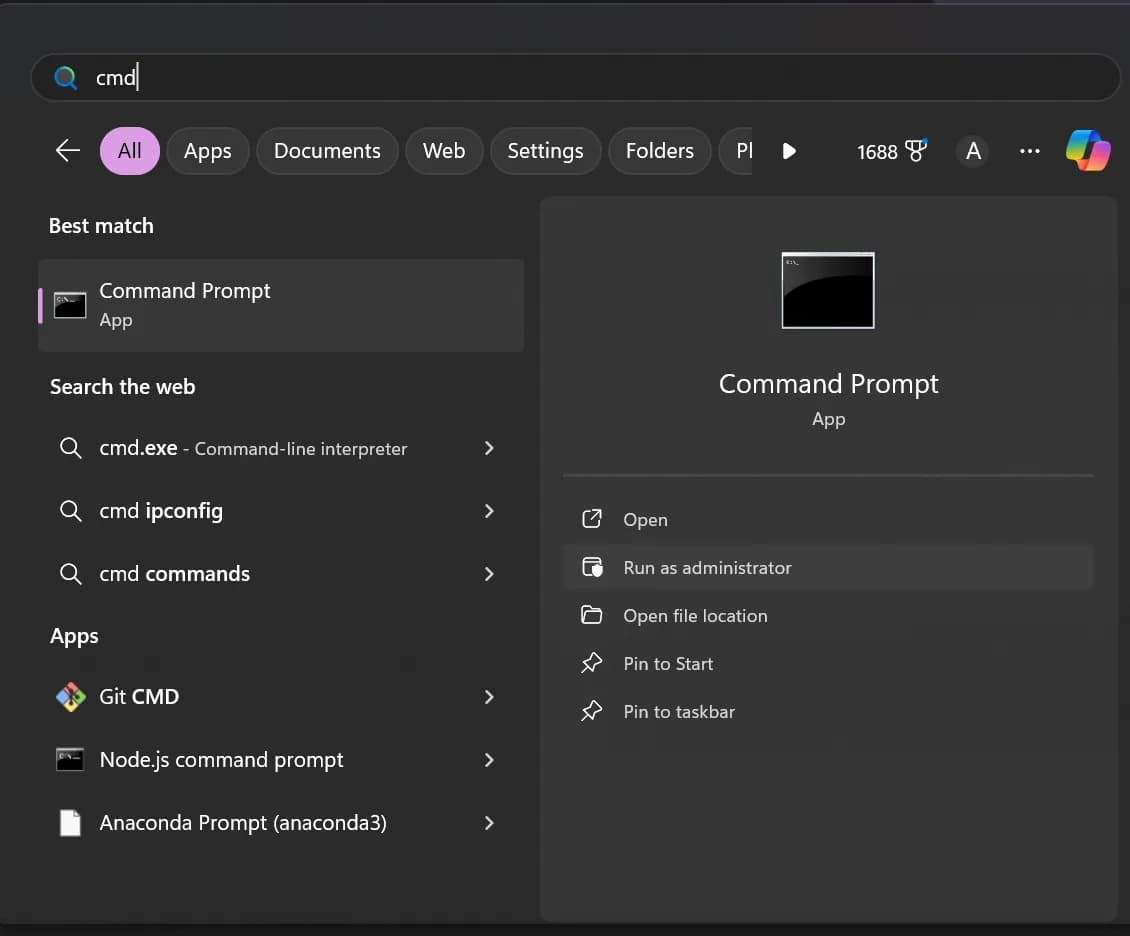Open the account avatar menu

pyautogui.click(x=972, y=150)
